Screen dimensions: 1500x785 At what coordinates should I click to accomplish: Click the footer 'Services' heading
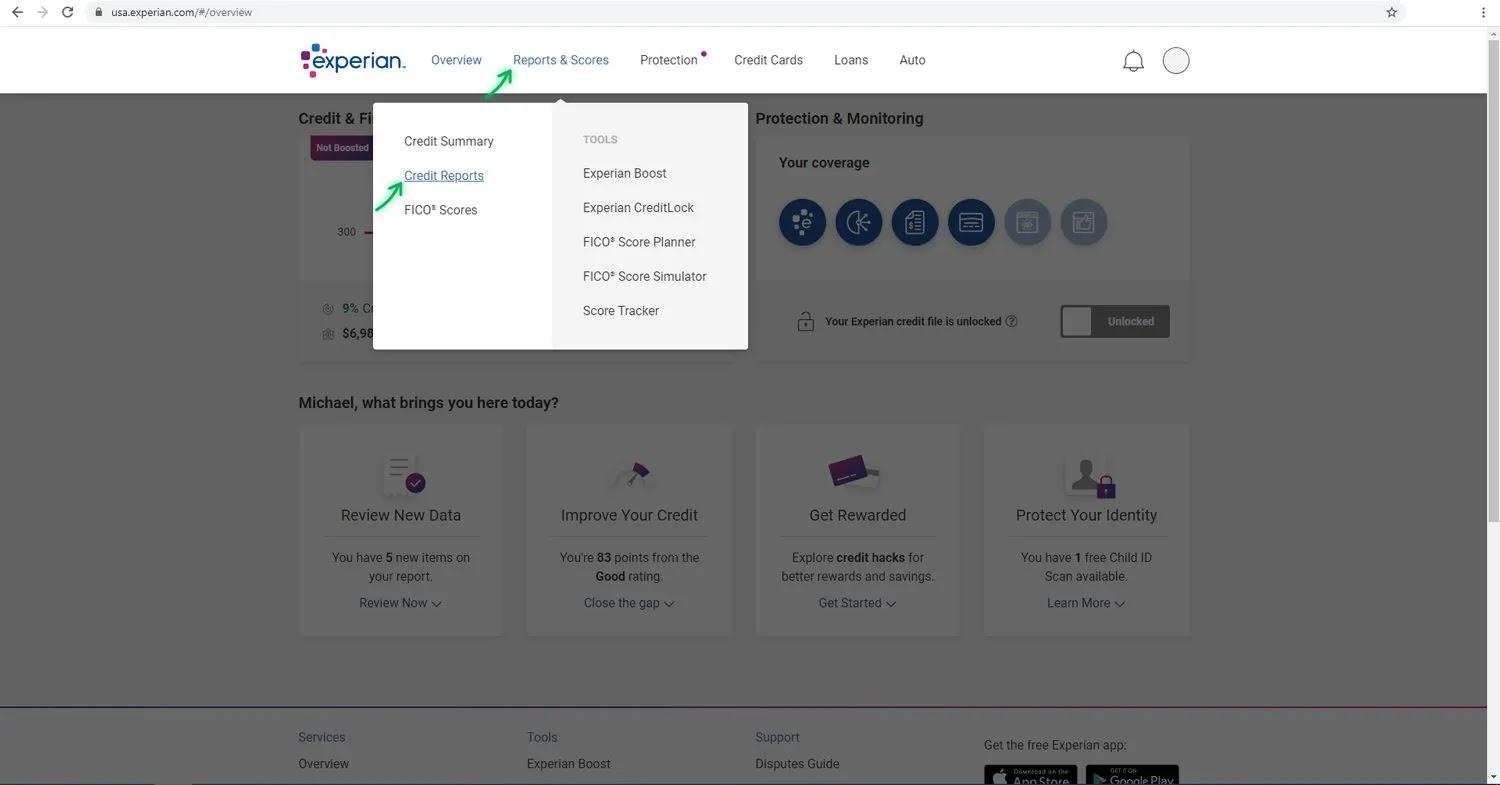point(322,737)
